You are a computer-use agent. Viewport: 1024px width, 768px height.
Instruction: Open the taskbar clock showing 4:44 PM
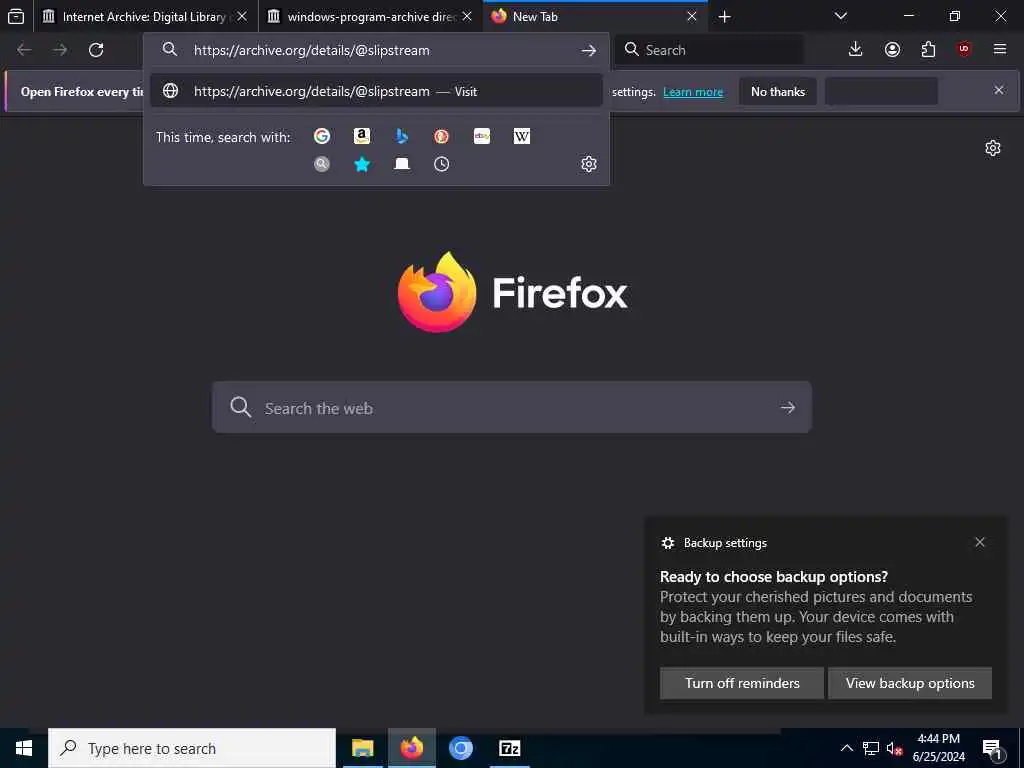click(938, 748)
